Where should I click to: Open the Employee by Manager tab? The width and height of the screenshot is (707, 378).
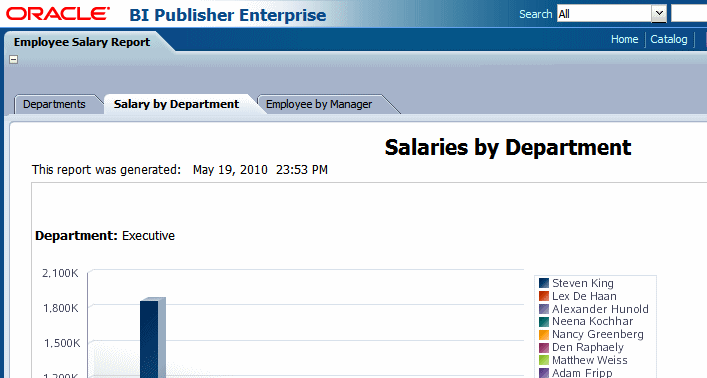click(319, 104)
